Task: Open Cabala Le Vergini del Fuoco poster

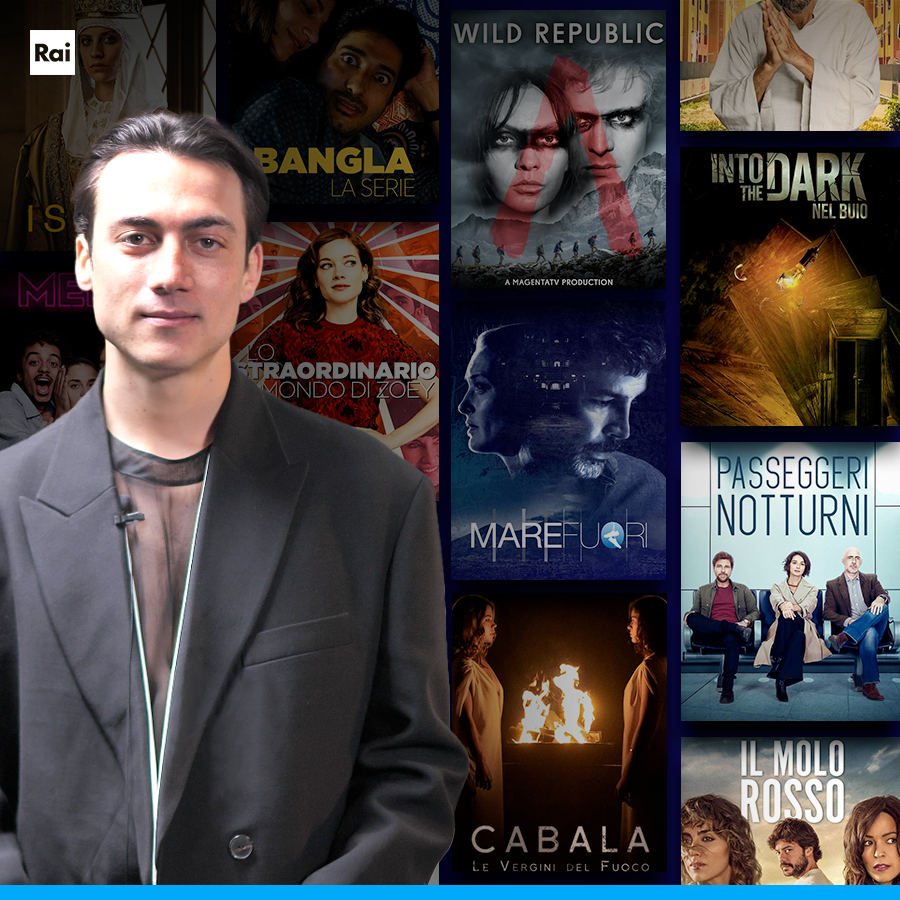Action: pyautogui.click(x=559, y=734)
